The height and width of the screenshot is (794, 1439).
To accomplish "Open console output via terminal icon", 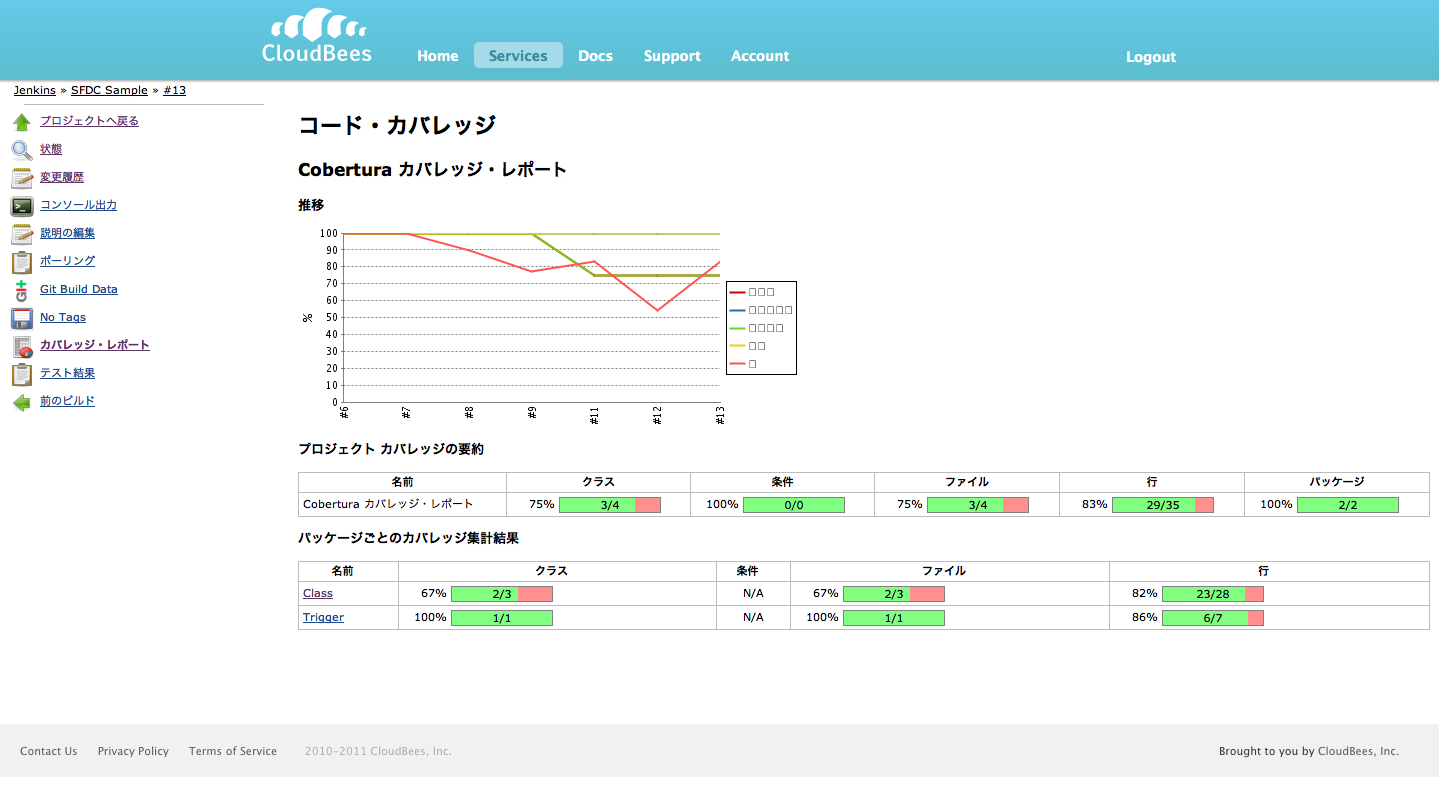I will click(21, 207).
